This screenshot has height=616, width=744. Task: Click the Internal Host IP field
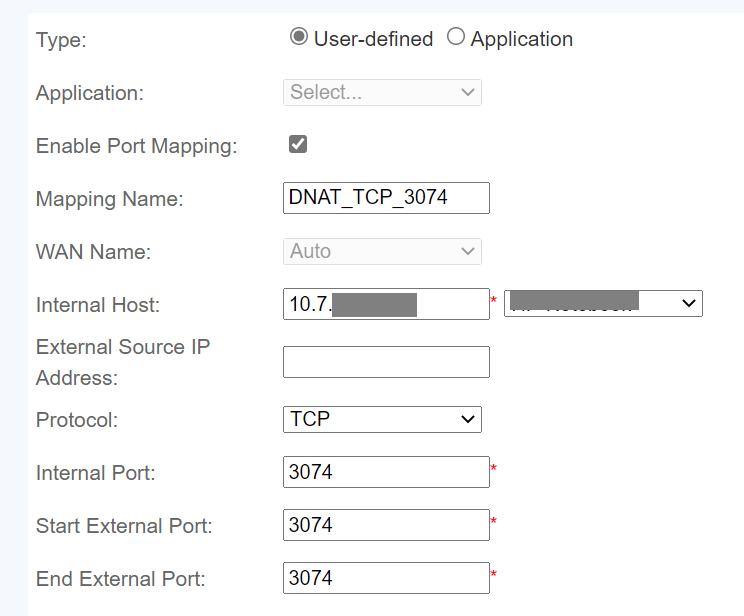[x=386, y=304]
